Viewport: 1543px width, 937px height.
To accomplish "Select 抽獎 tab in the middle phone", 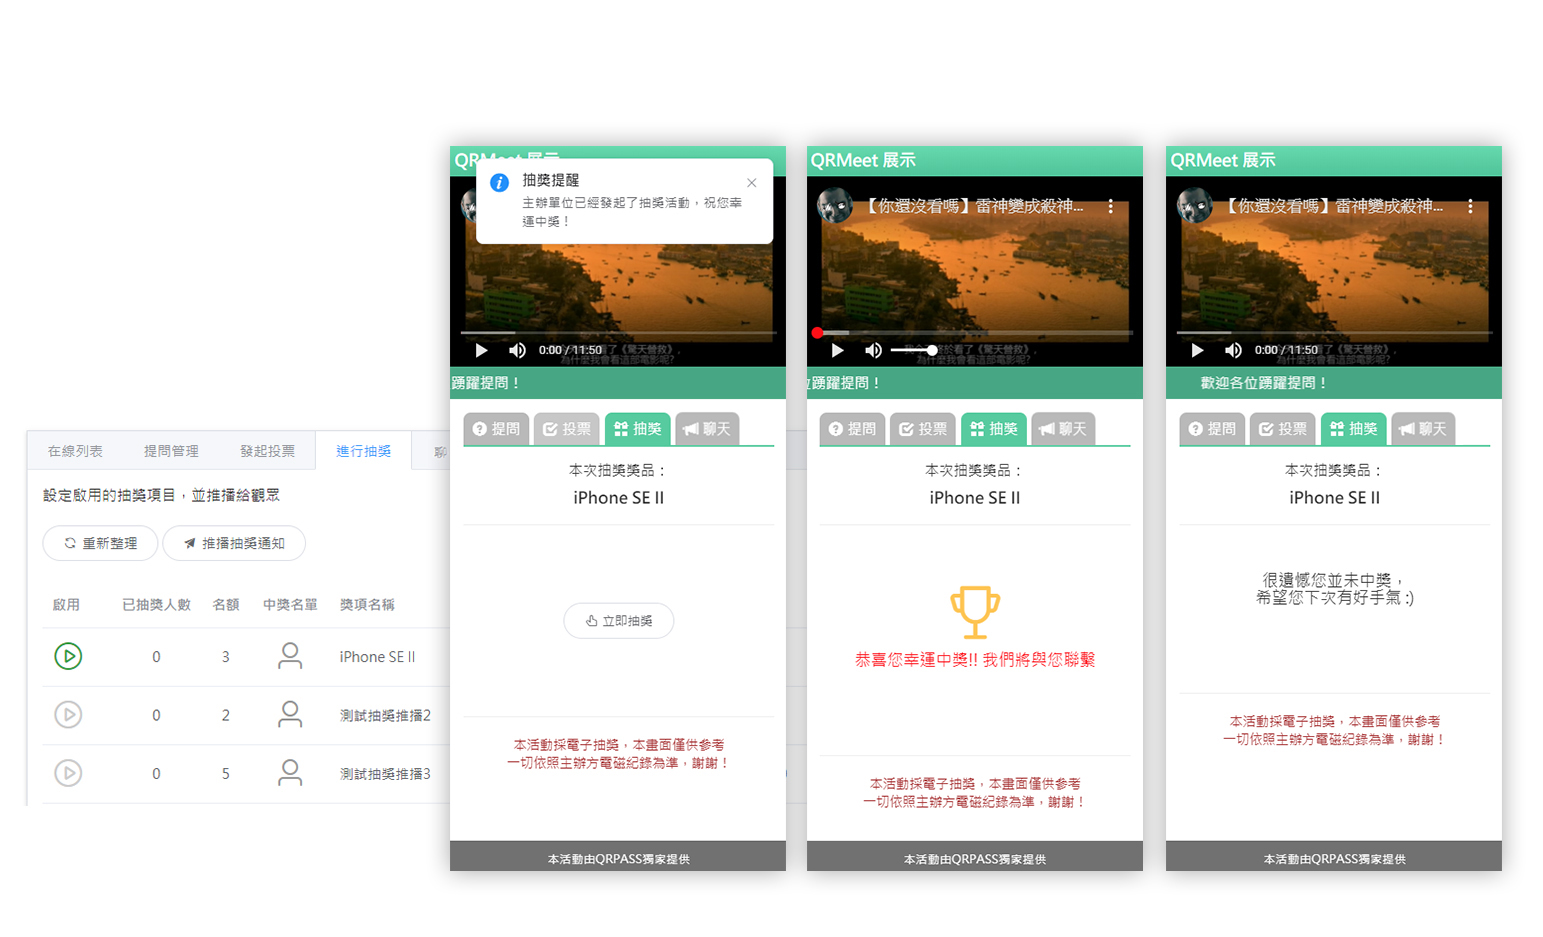I will click(x=994, y=429).
